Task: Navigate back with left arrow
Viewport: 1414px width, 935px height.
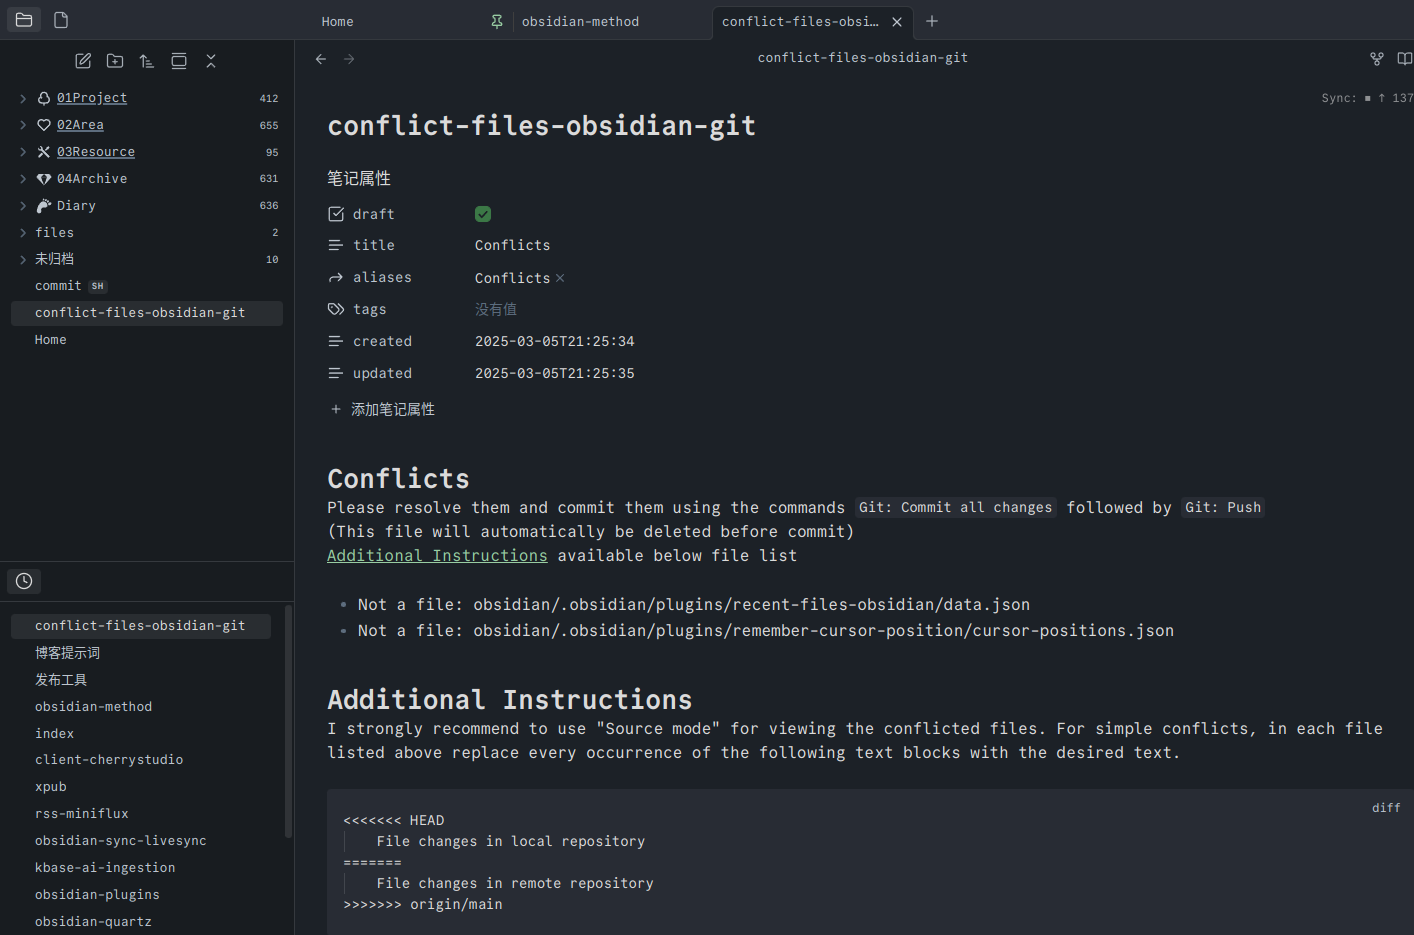Action: click(321, 59)
